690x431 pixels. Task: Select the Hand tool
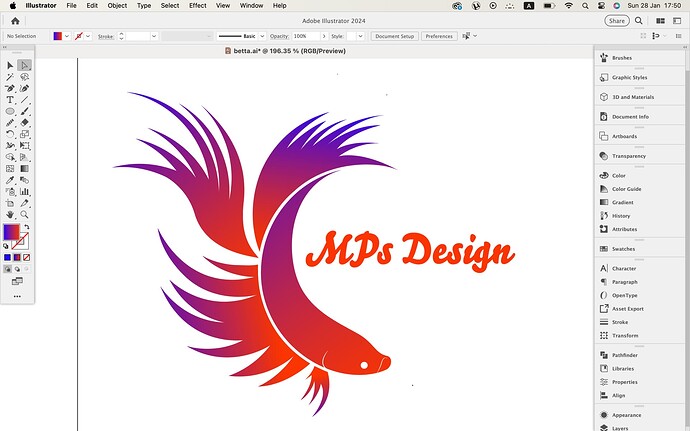pos(10,214)
